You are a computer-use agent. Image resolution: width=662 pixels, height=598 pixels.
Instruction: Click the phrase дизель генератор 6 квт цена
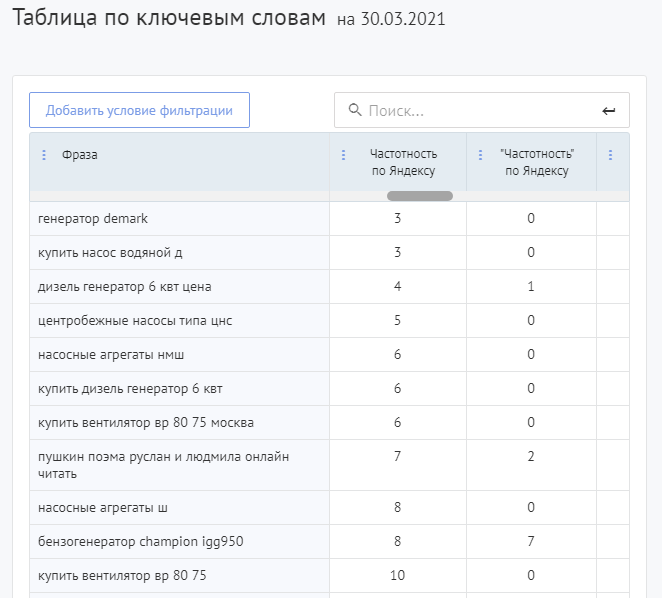[x=124, y=286]
